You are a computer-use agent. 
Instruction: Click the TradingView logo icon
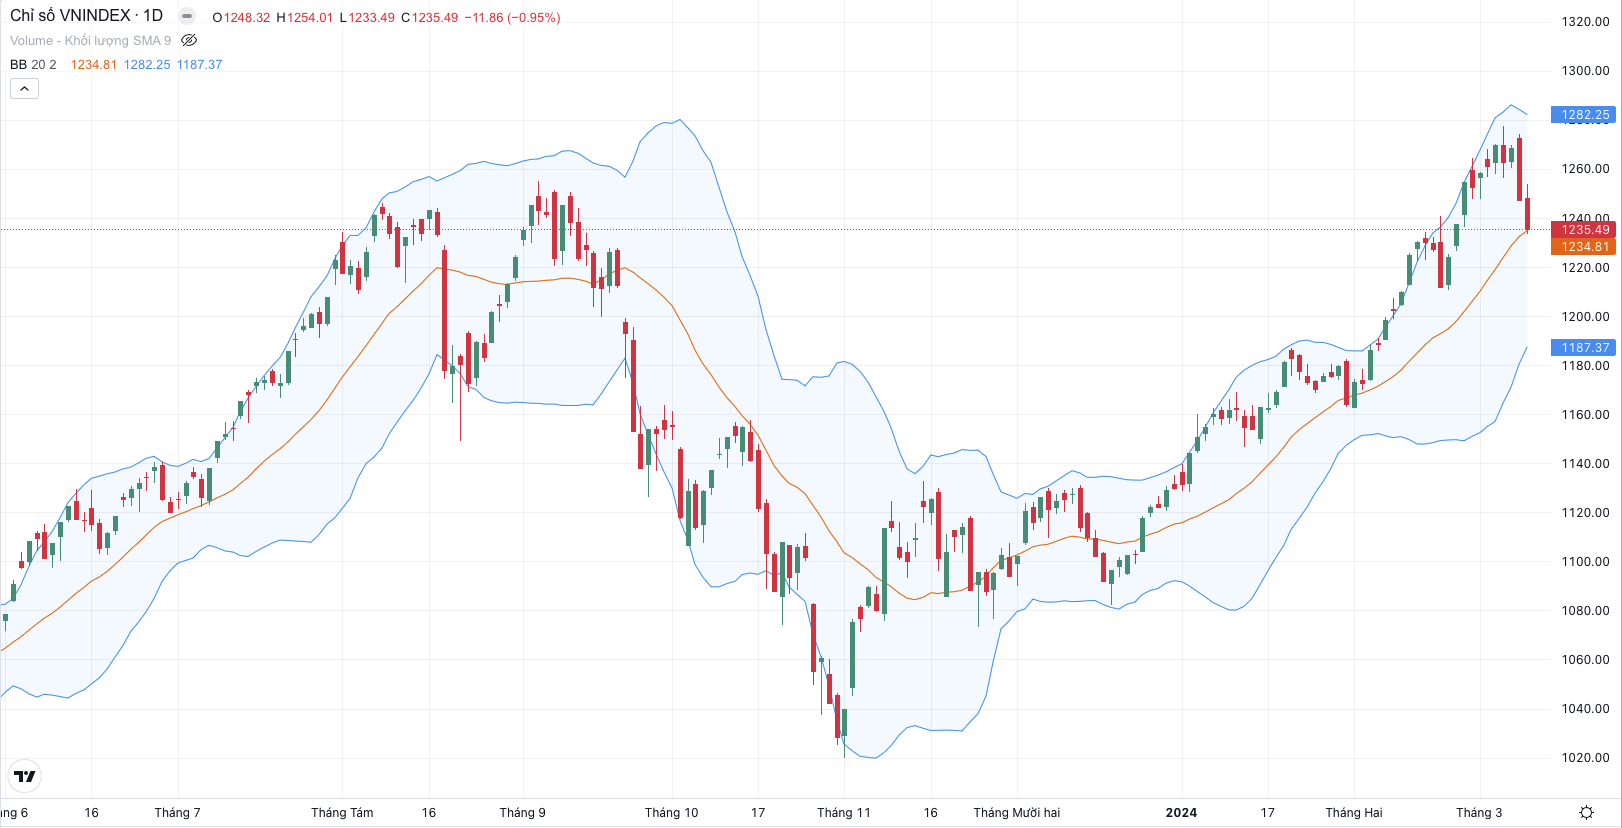[x=24, y=776]
